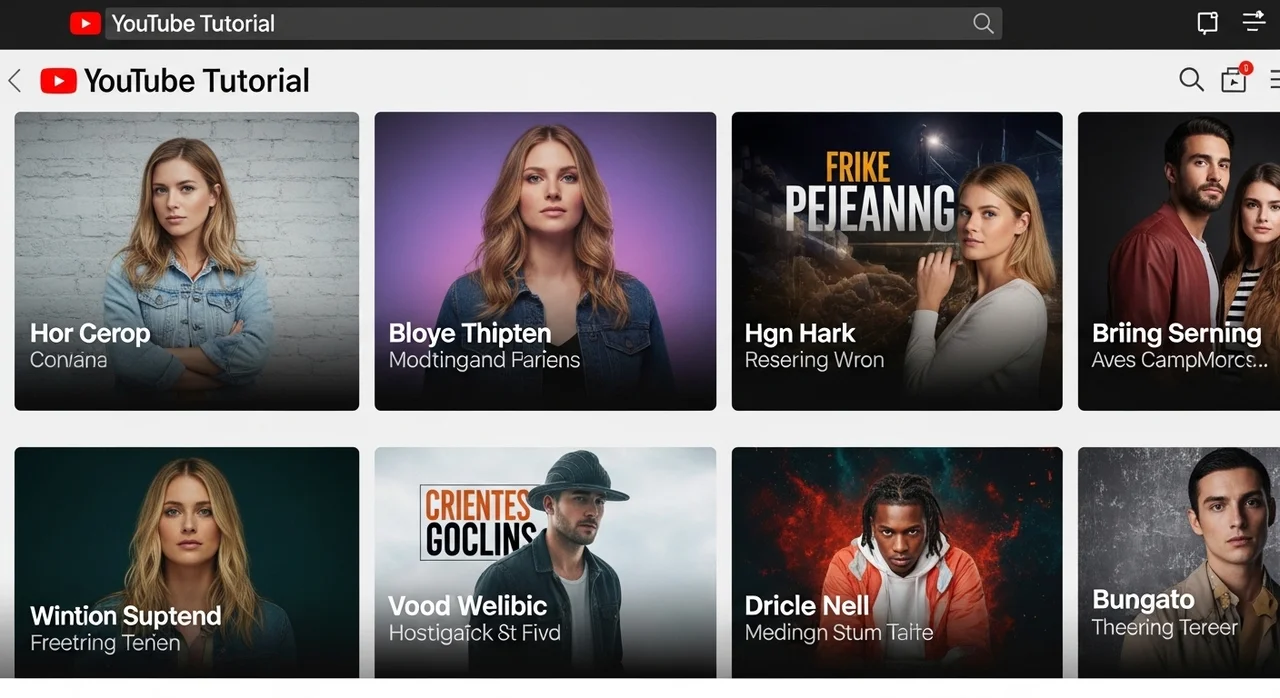Click the YouTube logo beside the page title

tap(58, 81)
